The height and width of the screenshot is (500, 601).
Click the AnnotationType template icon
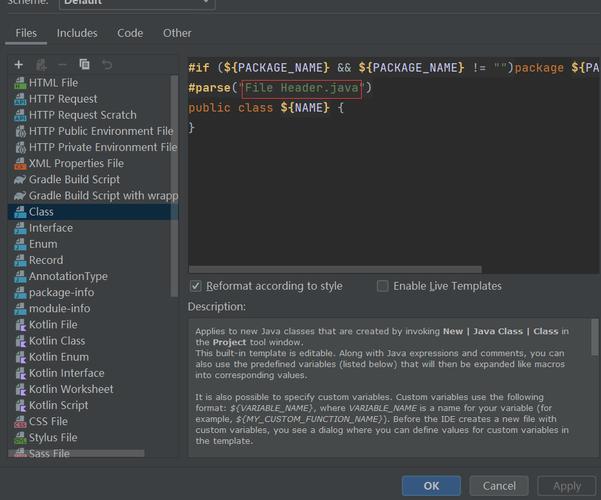20,276
